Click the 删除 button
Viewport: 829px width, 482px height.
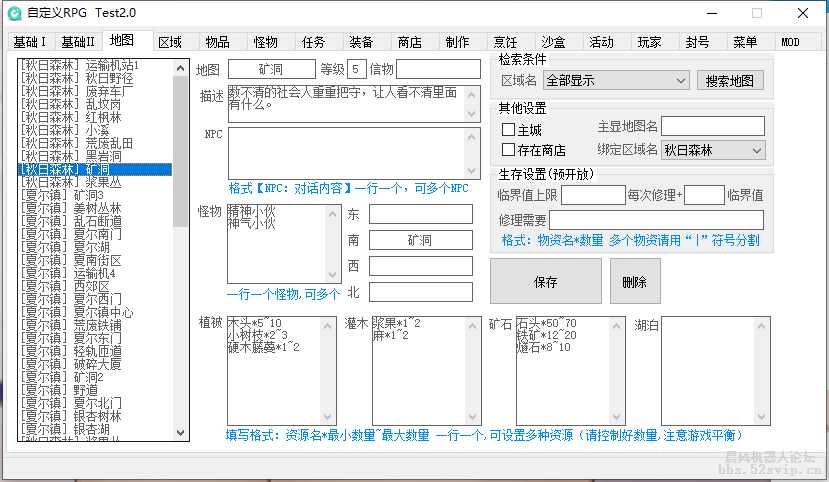635,281
